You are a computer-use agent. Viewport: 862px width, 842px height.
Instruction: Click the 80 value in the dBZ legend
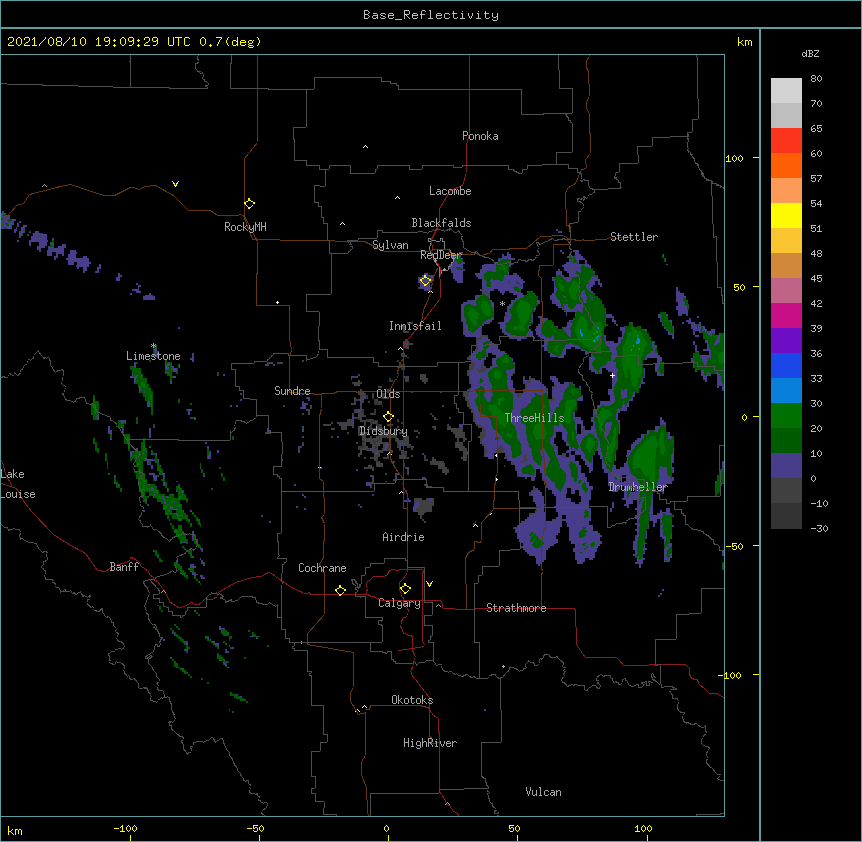click(816, 79)
